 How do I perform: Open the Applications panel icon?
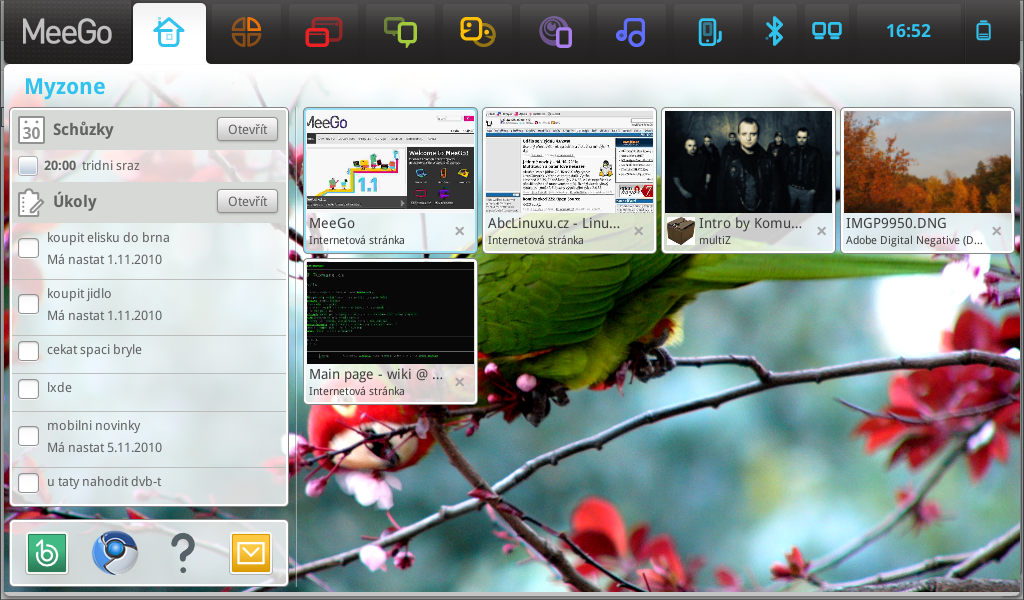[x=247, y=31]
